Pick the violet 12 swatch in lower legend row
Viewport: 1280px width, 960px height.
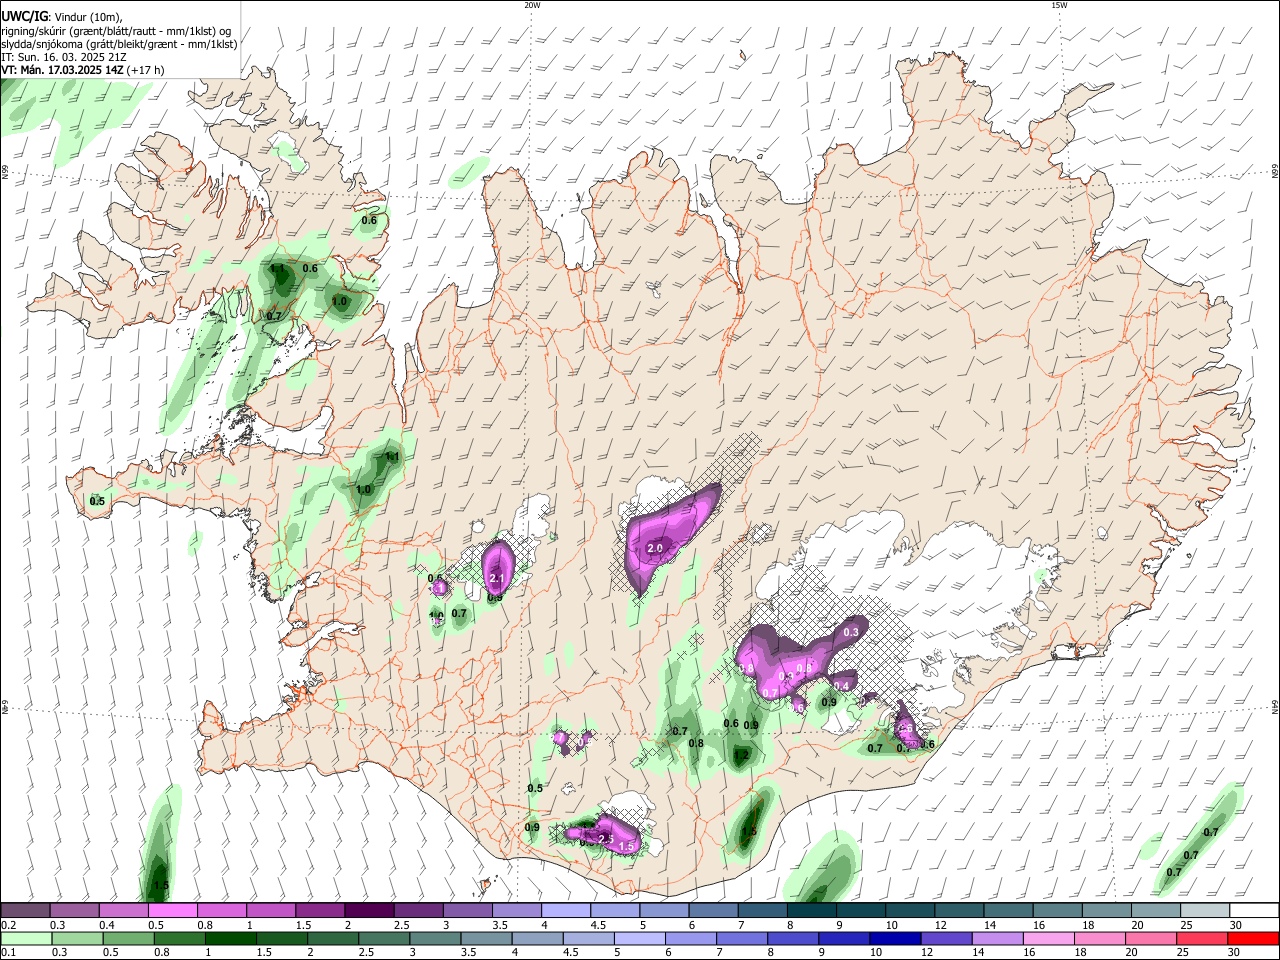click(946, 938)
